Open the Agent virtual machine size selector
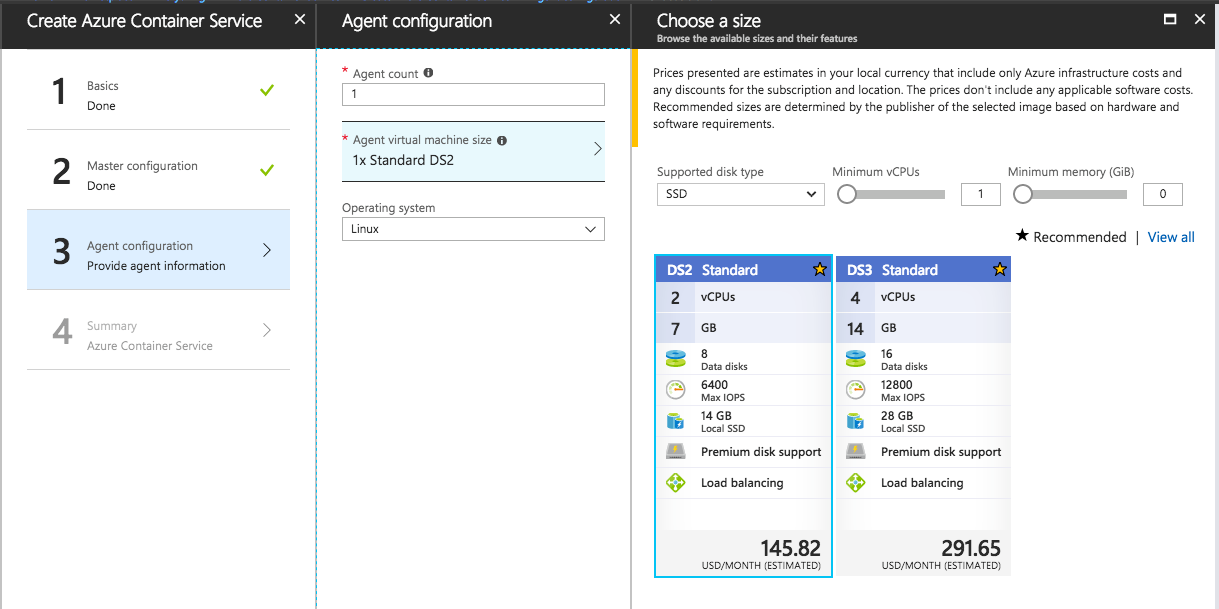This screenshot has width=1219, height=609. pos(473,150)
